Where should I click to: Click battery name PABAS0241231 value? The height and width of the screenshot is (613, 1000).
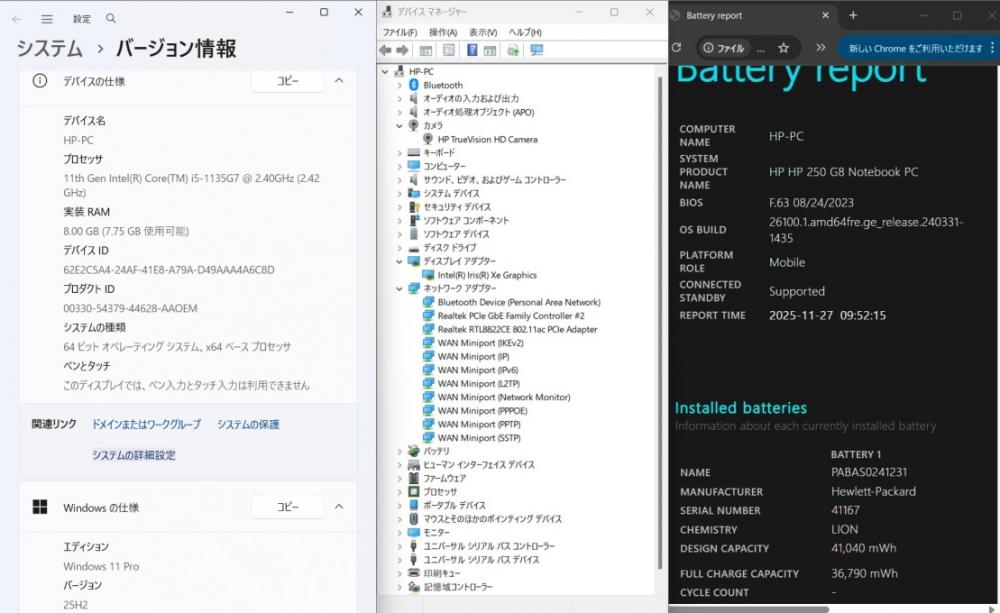[869, 472]
